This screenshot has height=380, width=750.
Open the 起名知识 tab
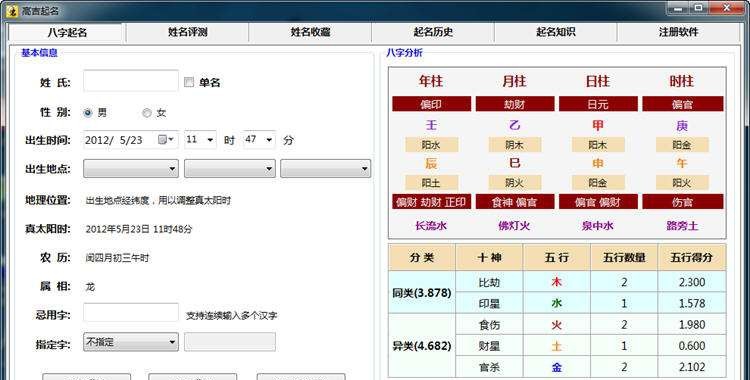point(555,33)
